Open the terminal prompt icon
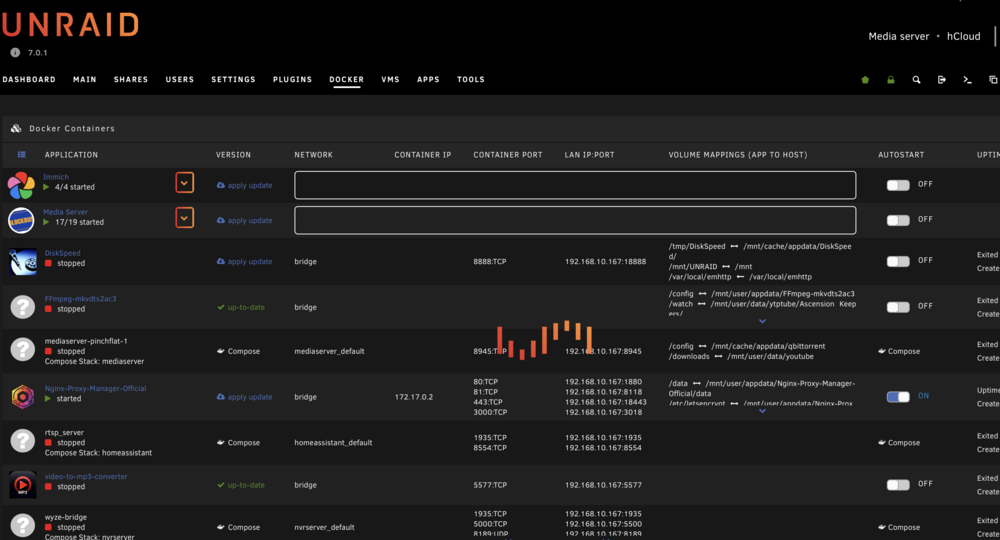This screenshot has height=540, width=1000. tap(967, 80)
